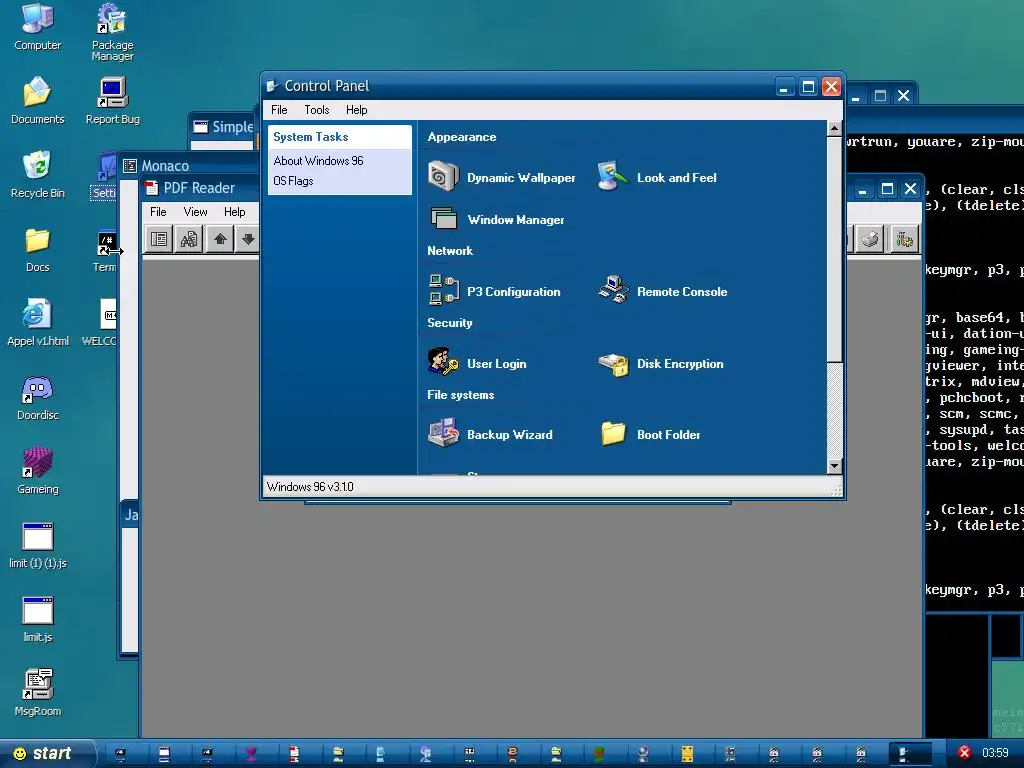Viewport: 1024px width, 768px height.
Task: Open the tools icon in PDF Reader toolbar
Action: (904, 239)
